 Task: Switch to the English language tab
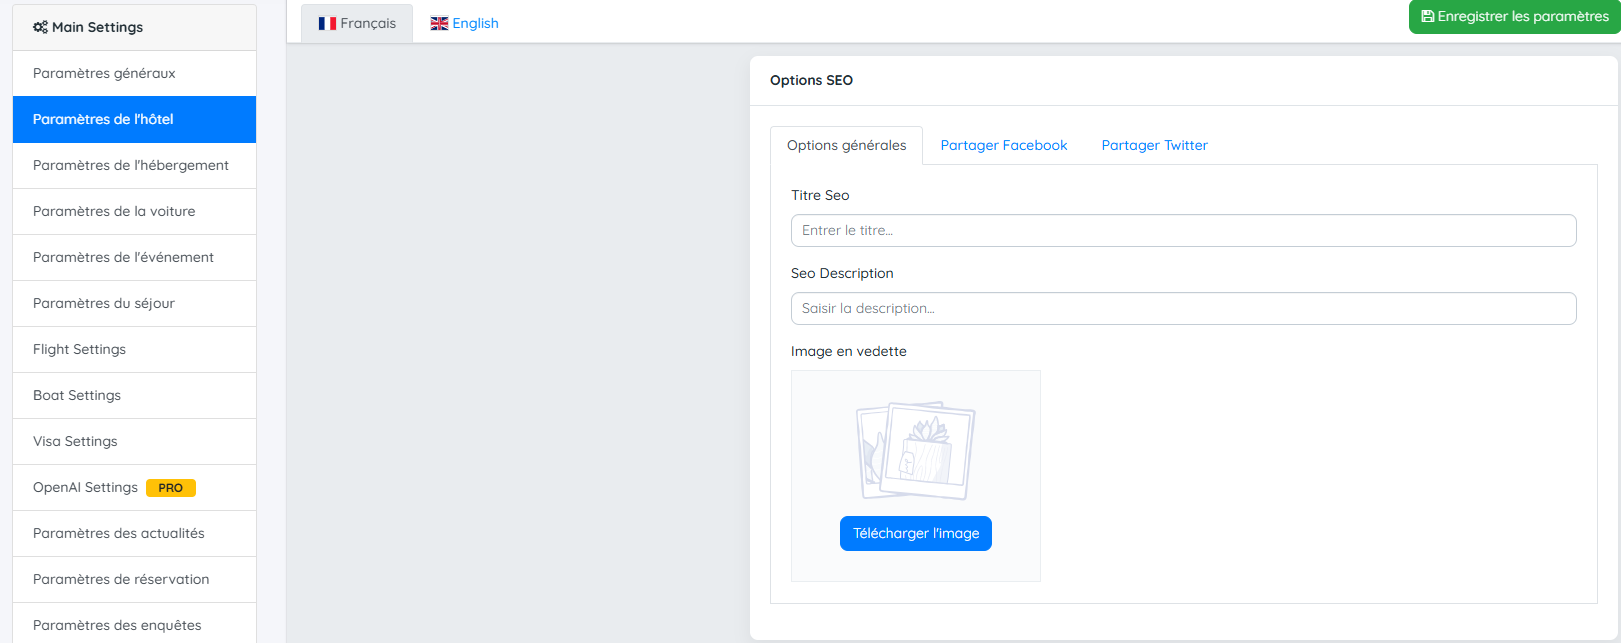pyautogui.click(x=465, y=23)
